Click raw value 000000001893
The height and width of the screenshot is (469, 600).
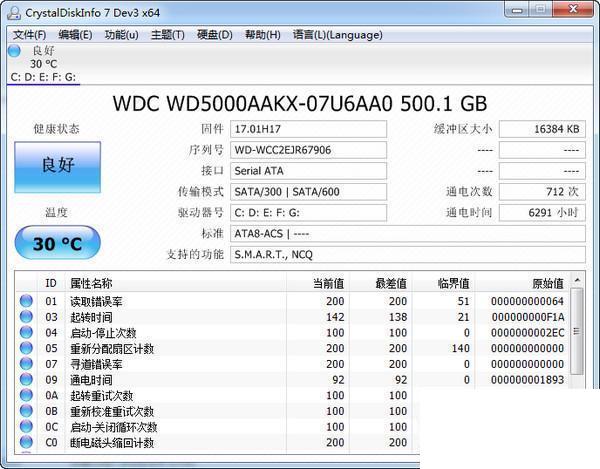click(x=528, y=380)
